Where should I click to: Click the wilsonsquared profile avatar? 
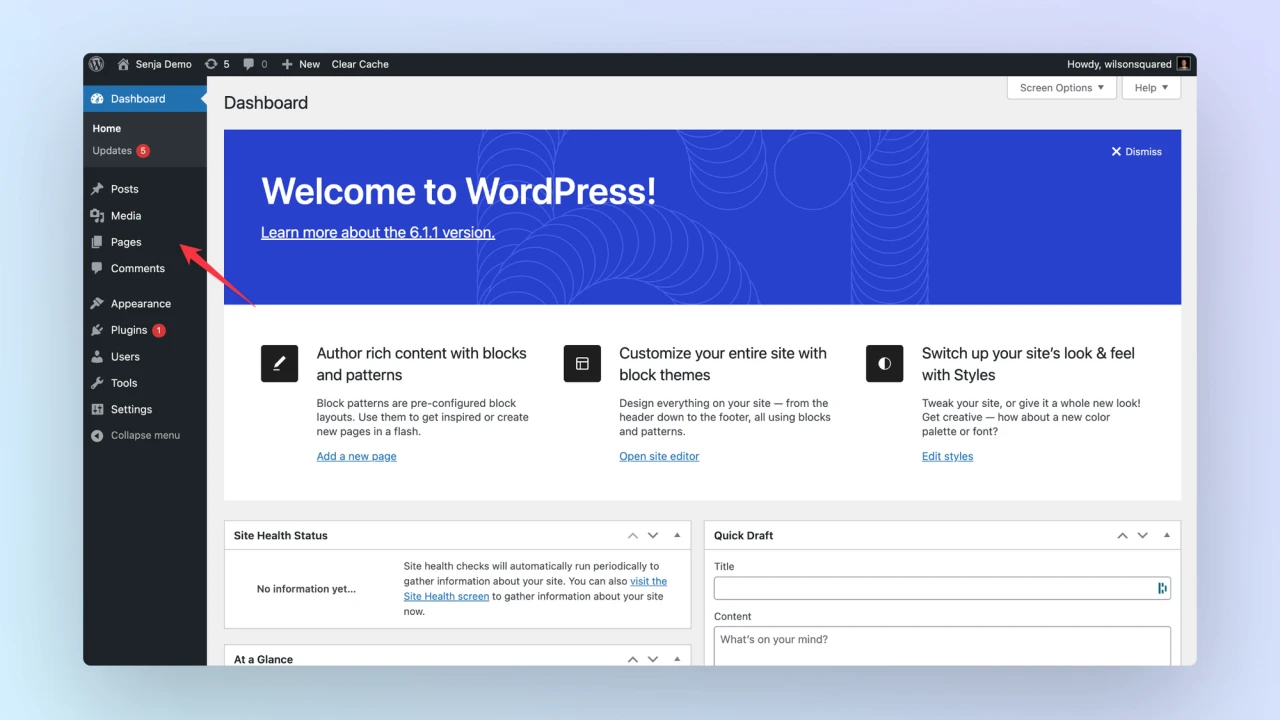[x=1184, y=64]
